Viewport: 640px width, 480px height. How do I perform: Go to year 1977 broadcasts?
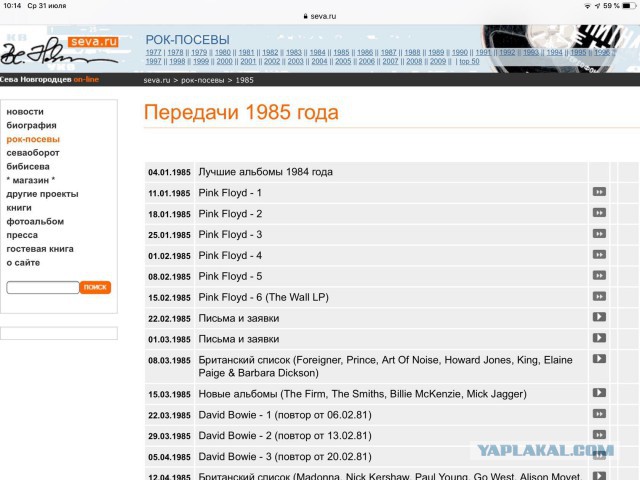[153, 53]
